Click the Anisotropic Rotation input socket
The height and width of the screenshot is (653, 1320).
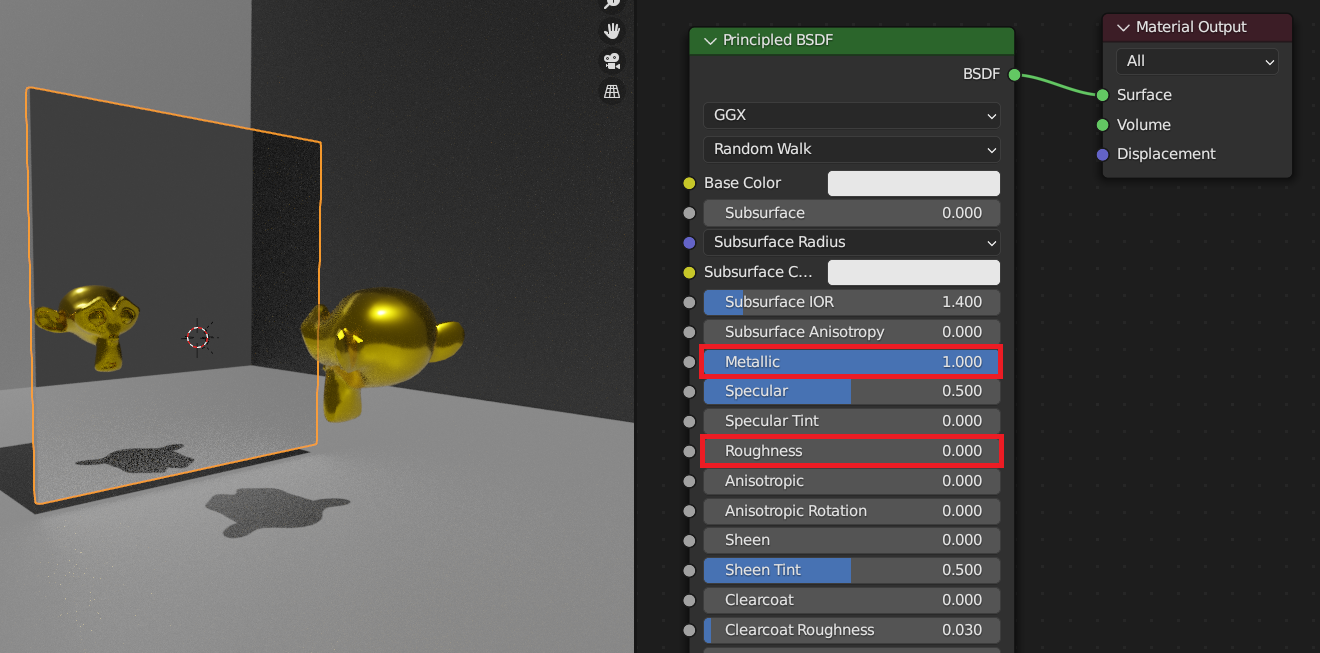pos(689,511)
